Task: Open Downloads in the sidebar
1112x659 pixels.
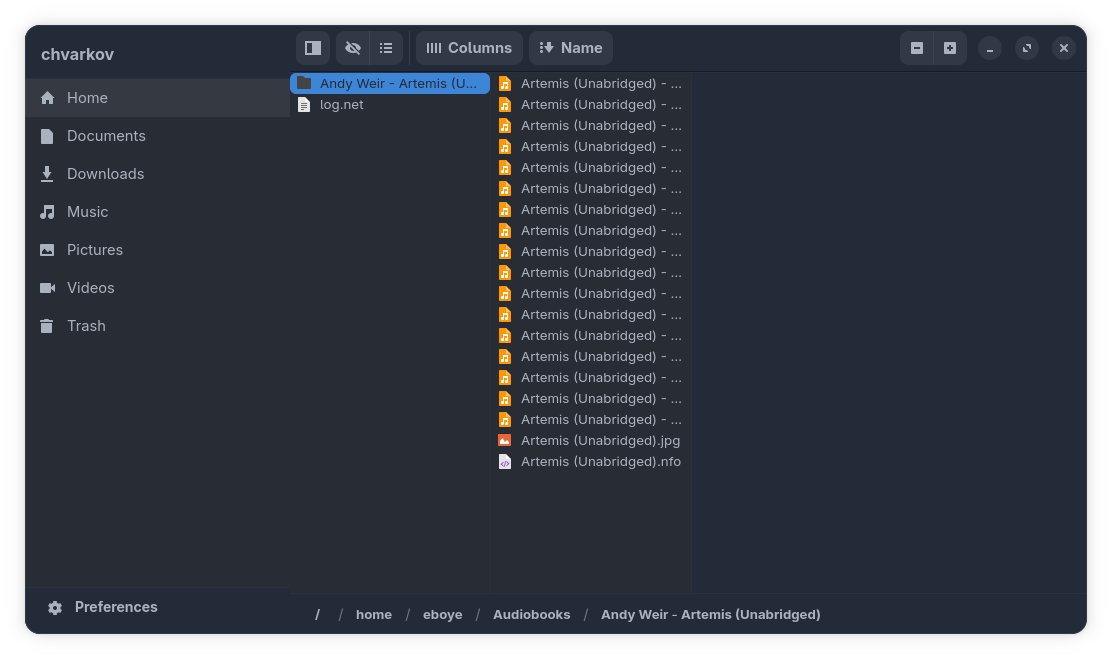Action: (x=157, y=174)
